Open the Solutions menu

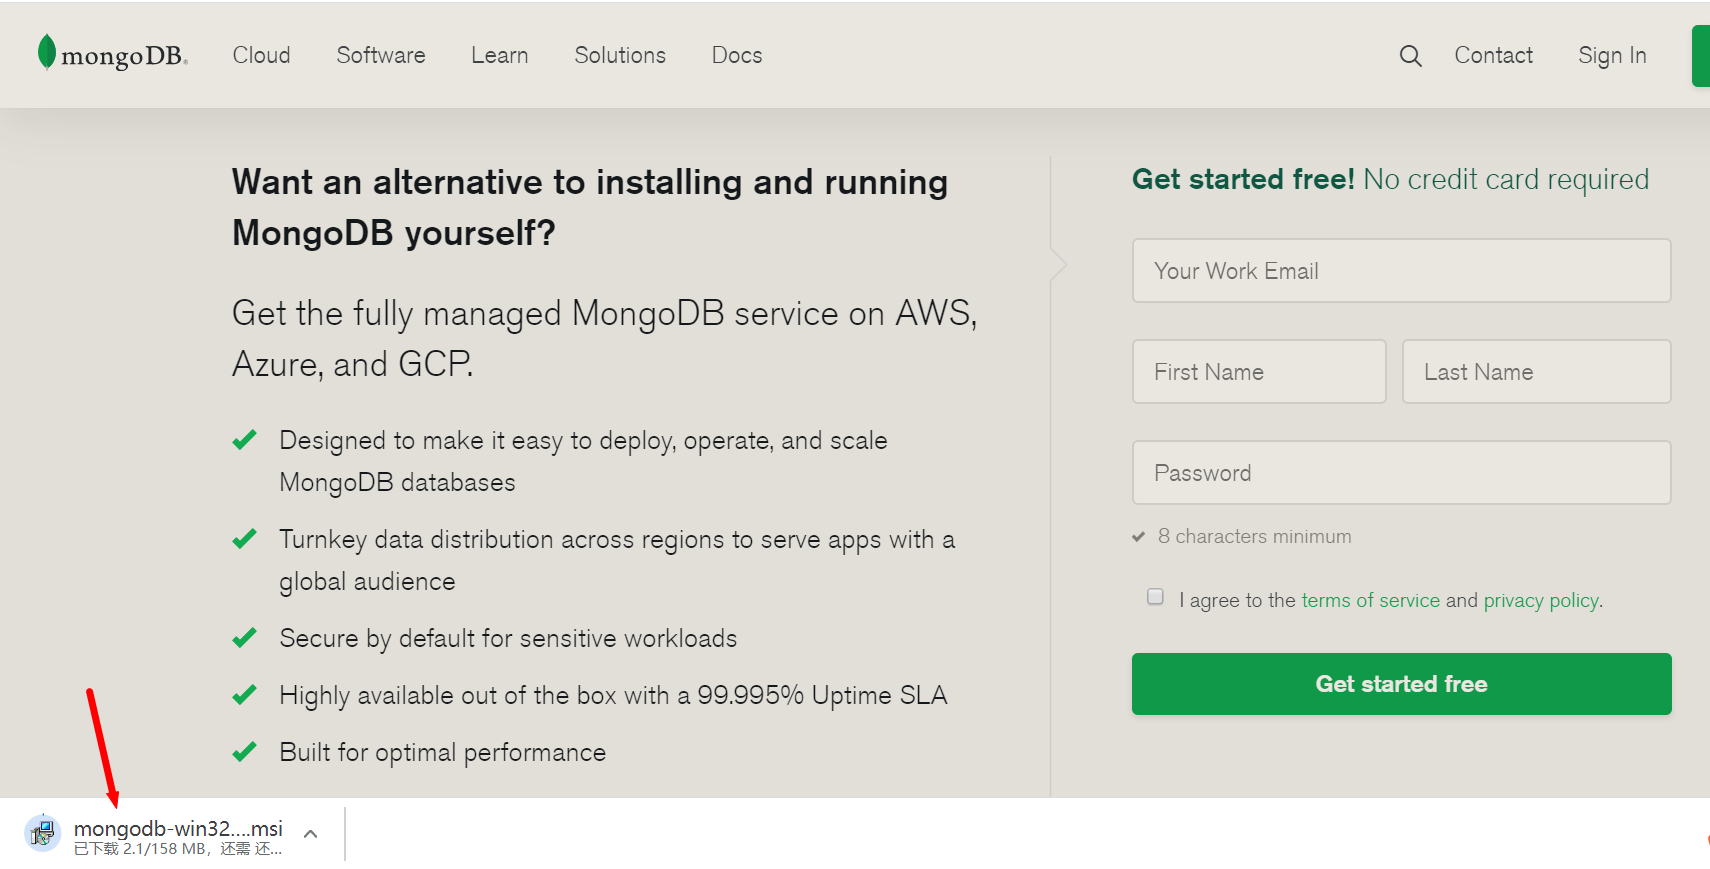pyautogui.click(x=620, y=55)
